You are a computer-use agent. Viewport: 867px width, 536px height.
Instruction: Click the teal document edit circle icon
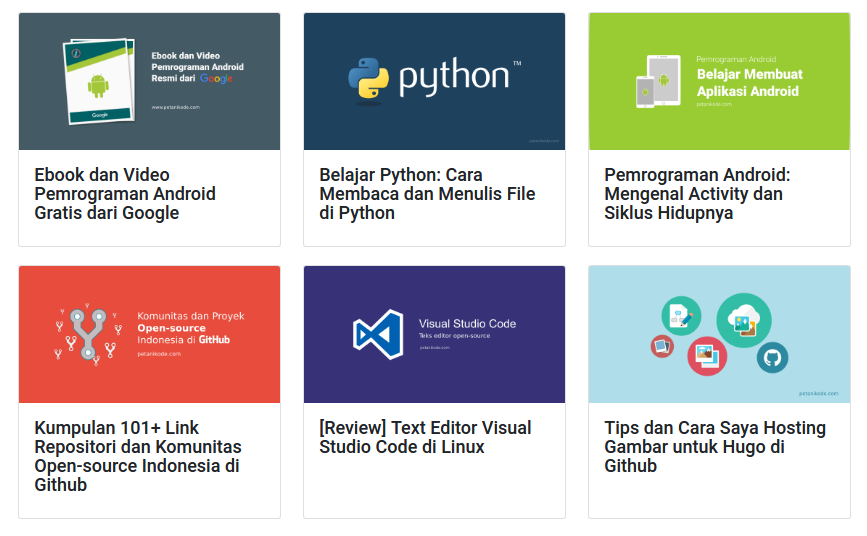(681, 316)
